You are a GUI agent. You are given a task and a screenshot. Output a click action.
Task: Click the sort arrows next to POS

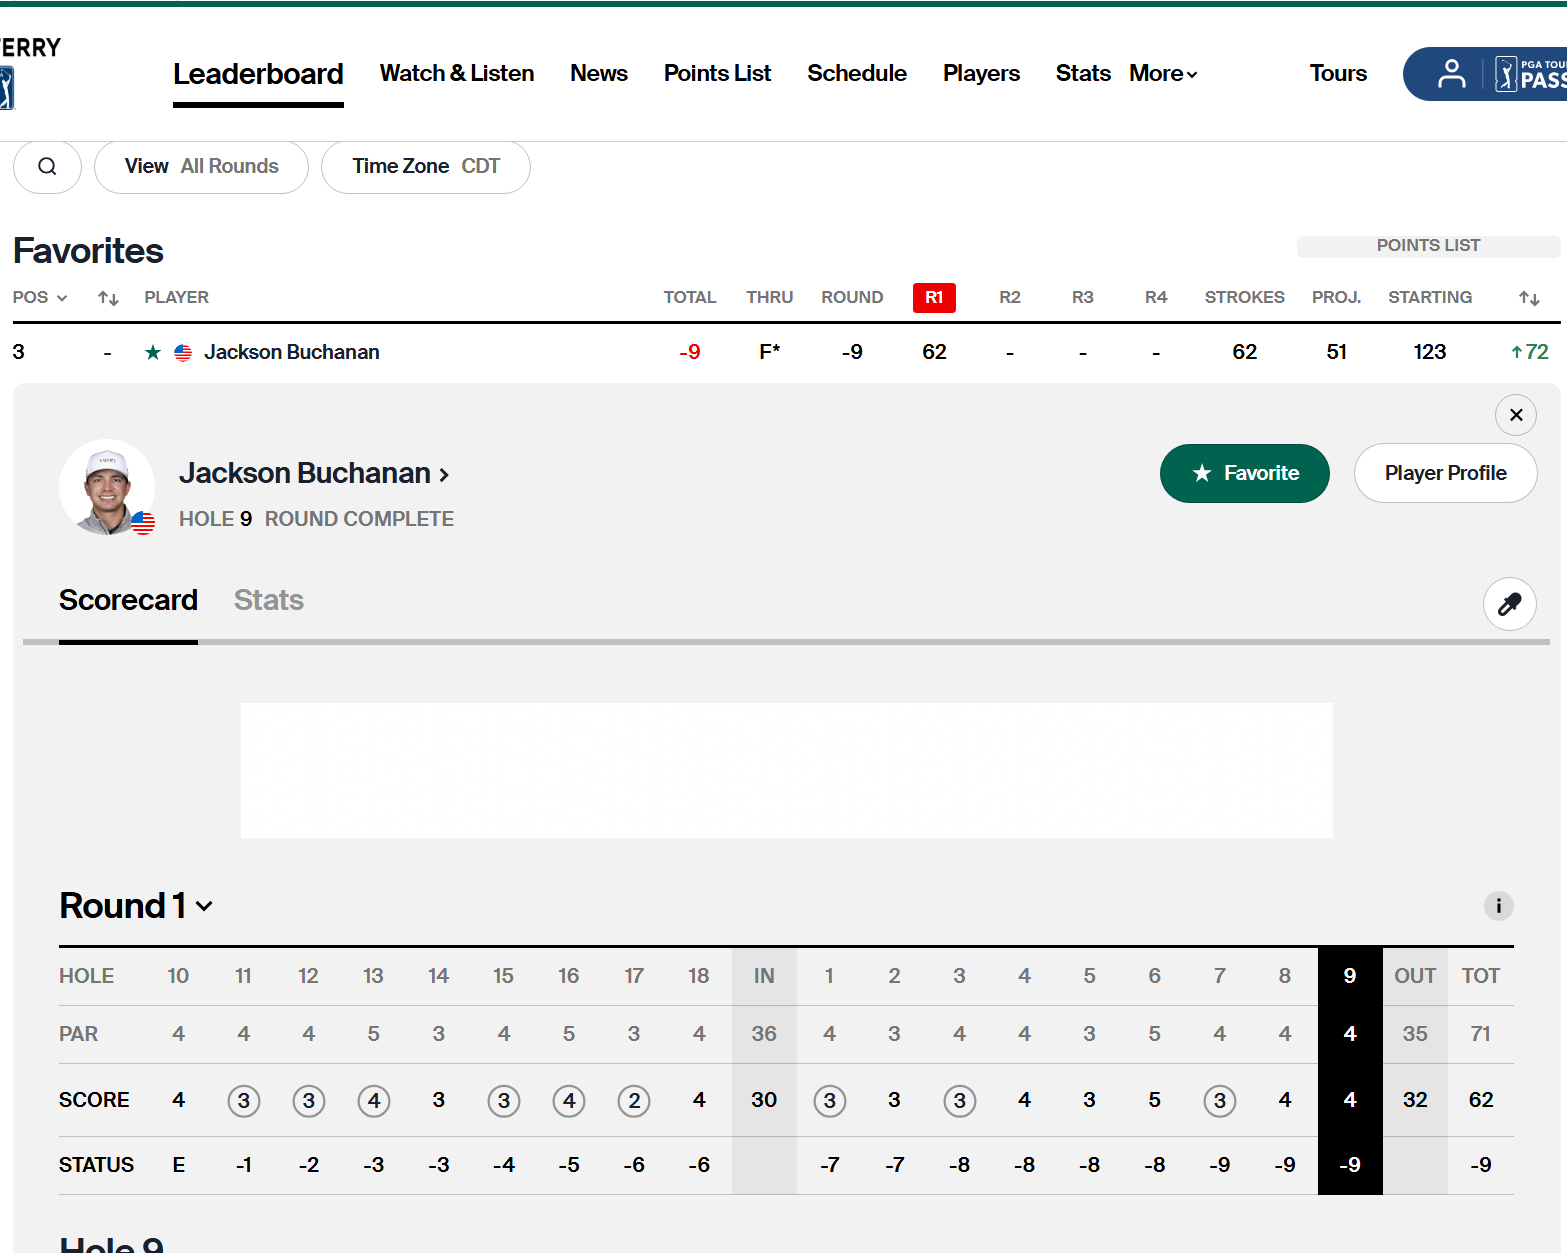click(x=109, y=298)
